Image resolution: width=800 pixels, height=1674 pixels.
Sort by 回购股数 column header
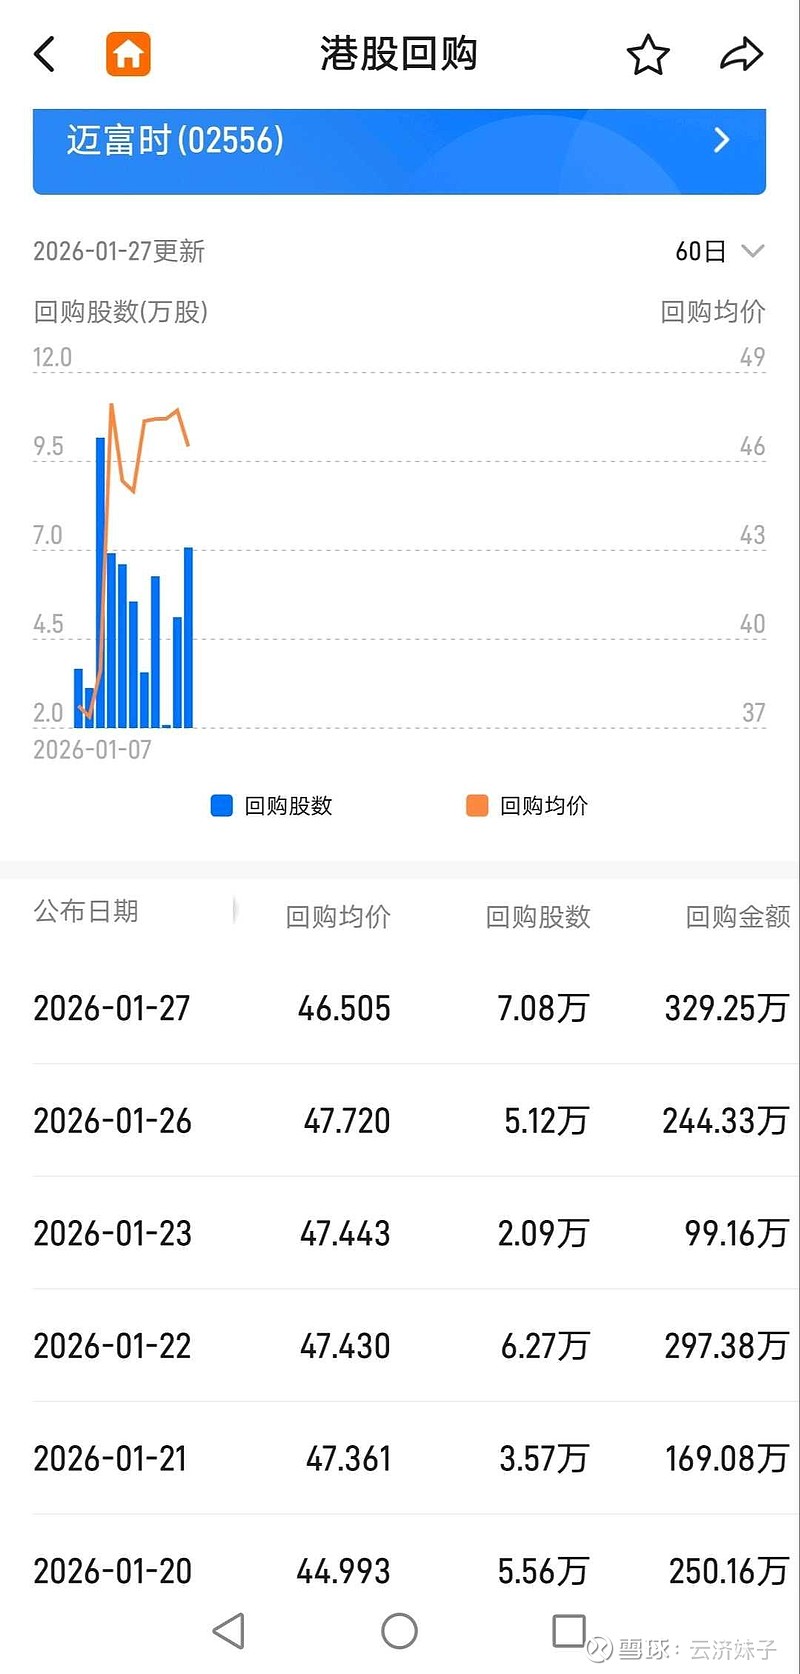click(x=538, y=917)
